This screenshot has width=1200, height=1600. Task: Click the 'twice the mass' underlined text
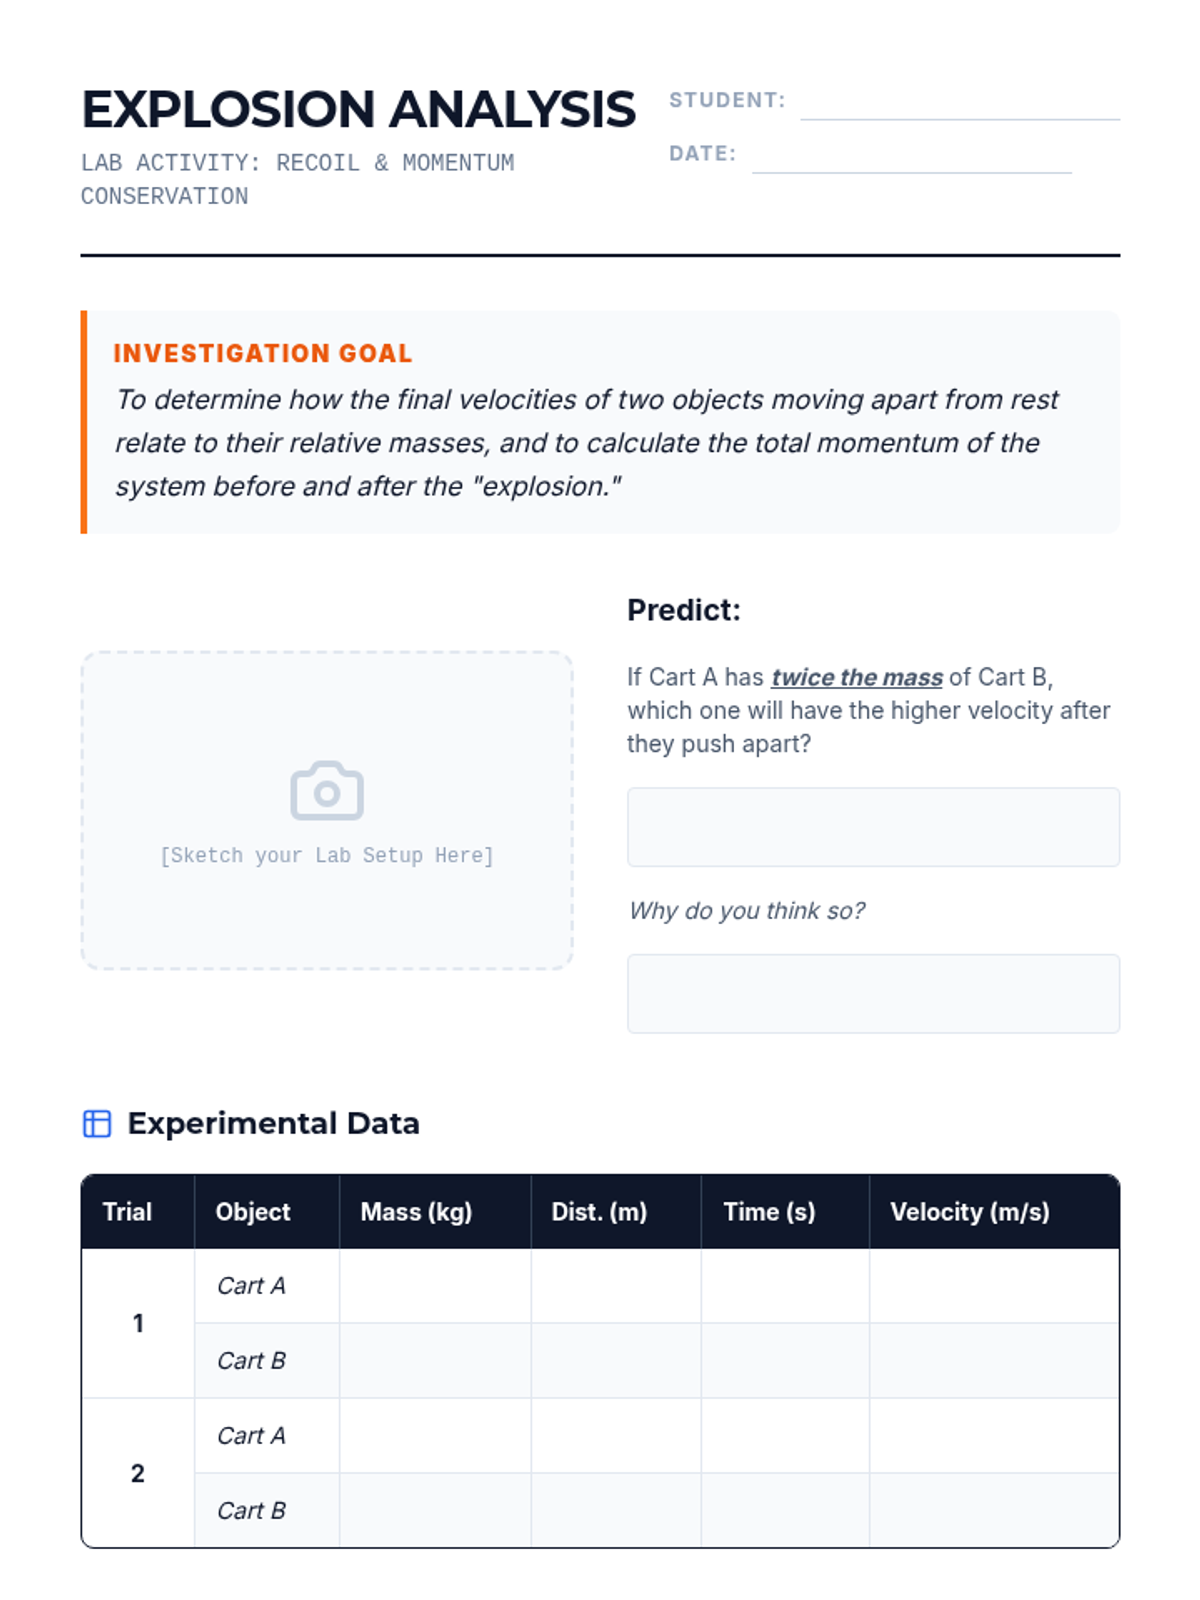coord(857,677)
